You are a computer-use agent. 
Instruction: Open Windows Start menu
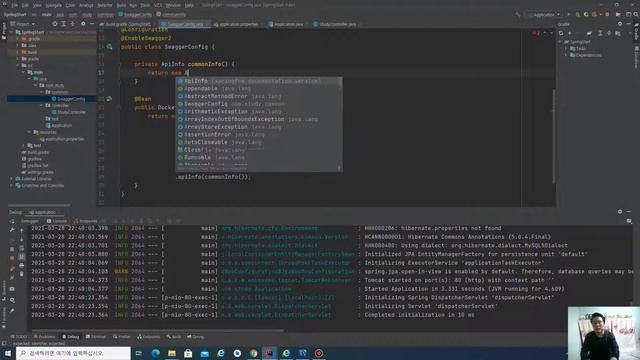[x=7, y=353]
